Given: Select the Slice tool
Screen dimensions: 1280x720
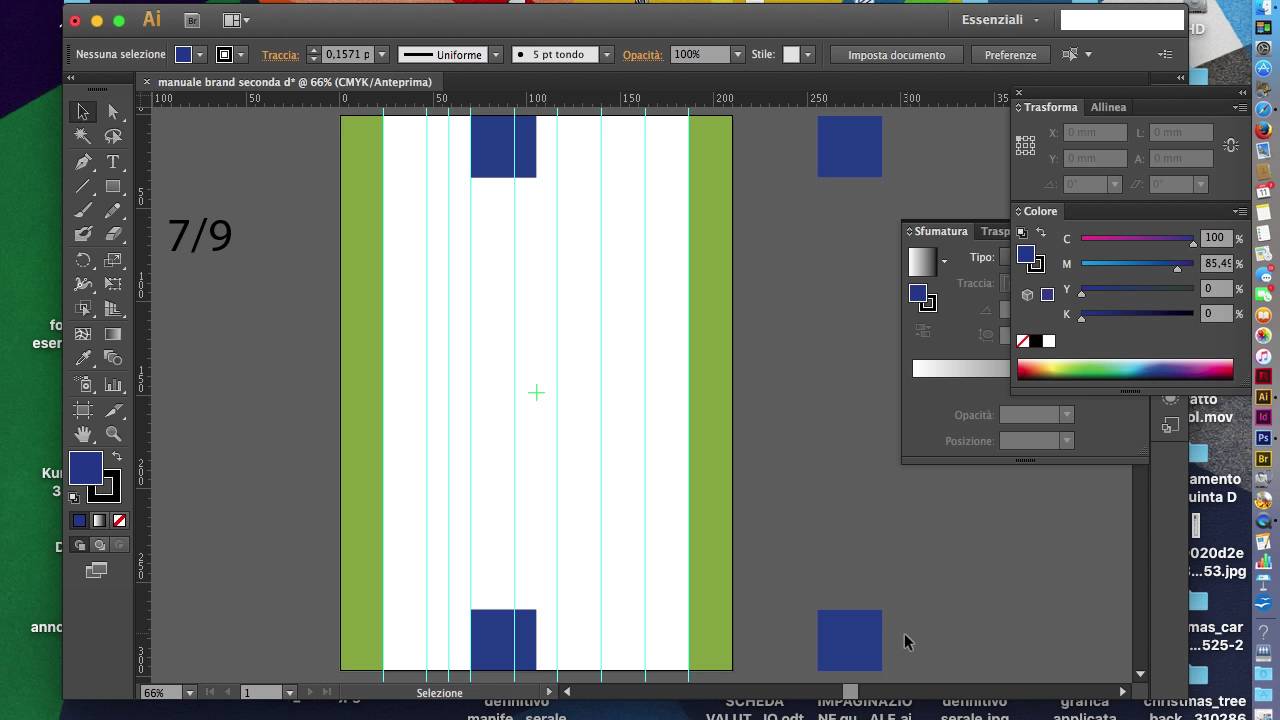Looking at the screenshot, I should tap(113, 410).
